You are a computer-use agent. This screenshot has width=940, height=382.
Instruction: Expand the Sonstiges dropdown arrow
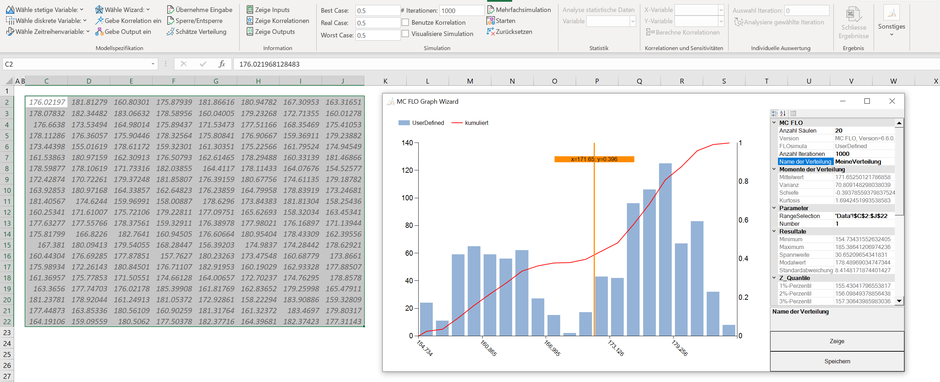[891, 35]
